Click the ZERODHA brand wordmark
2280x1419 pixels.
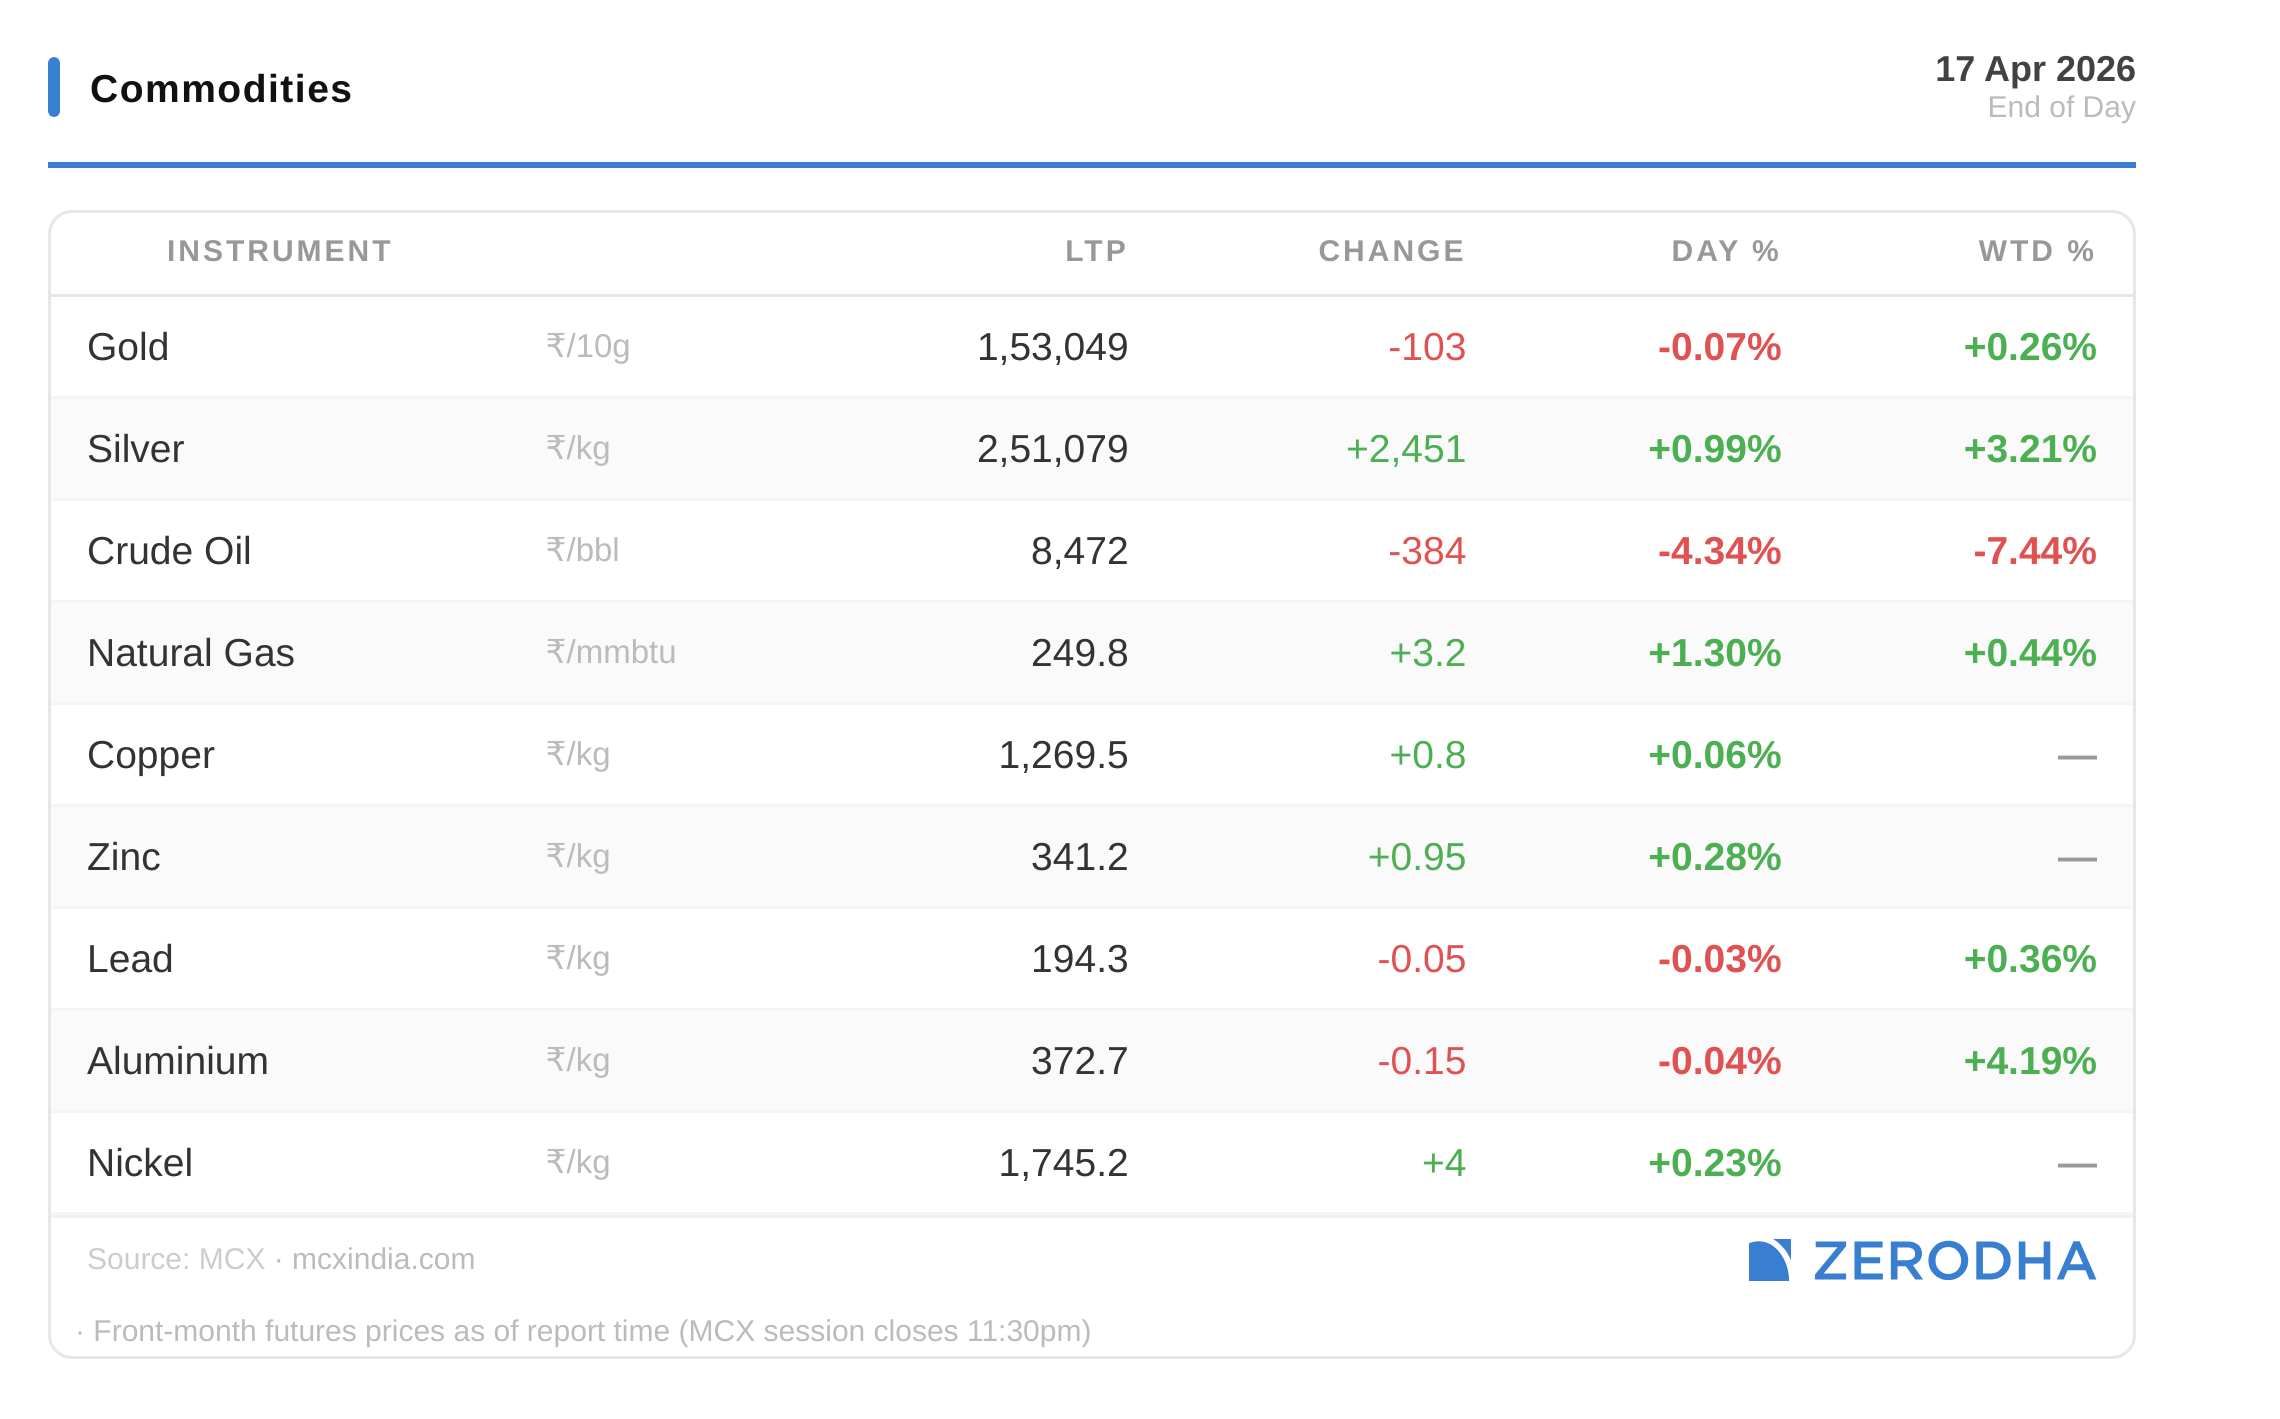click(1954, 1261)
